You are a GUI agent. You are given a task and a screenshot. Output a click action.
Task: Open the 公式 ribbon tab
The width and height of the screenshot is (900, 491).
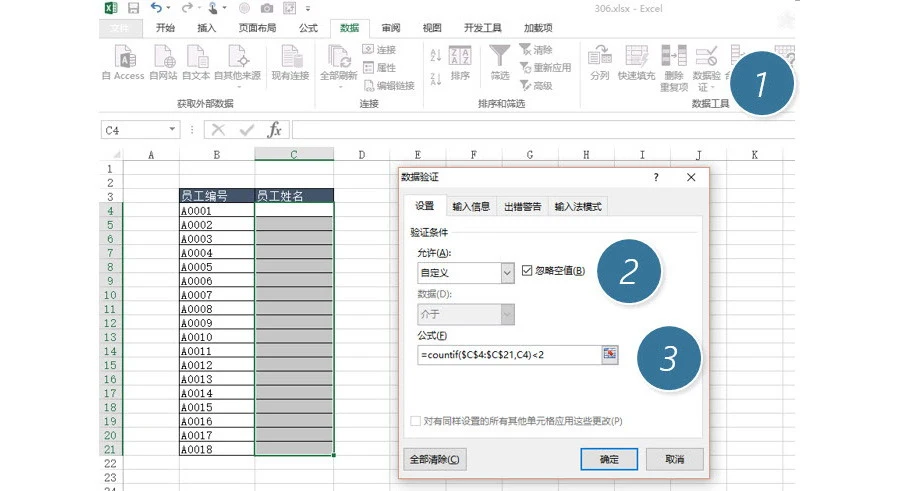(308, 28)
